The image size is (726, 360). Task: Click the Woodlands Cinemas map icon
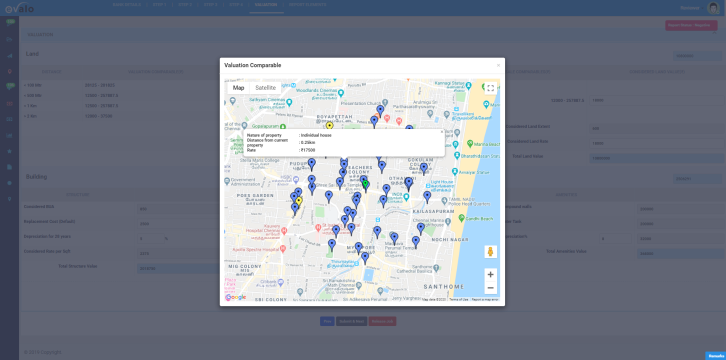pyautogui.click(x=341, y=93)
